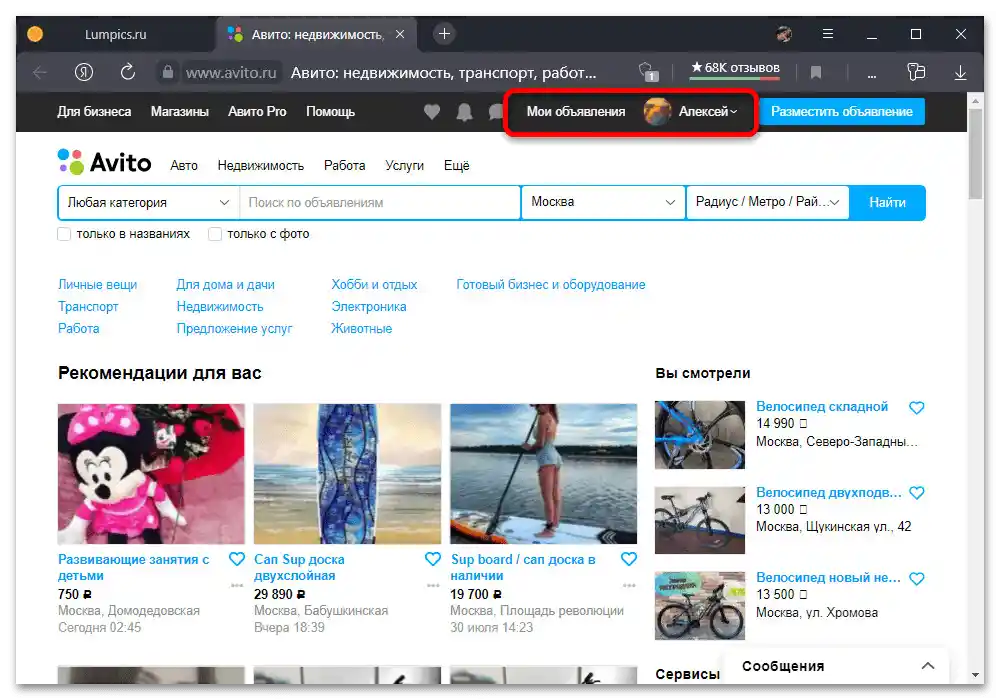The width and height of the screenshot is (1000, 700).
Task: Reload the Avito page
Action: point(128,72)
